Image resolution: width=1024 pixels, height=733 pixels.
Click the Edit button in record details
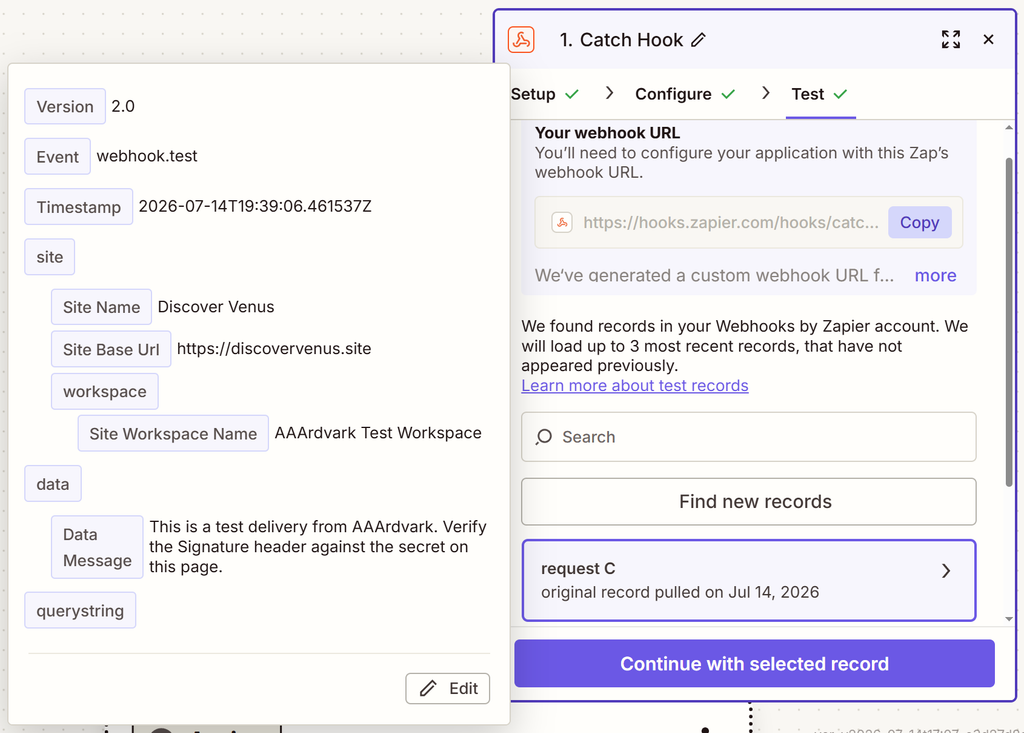tap(447, 689)
